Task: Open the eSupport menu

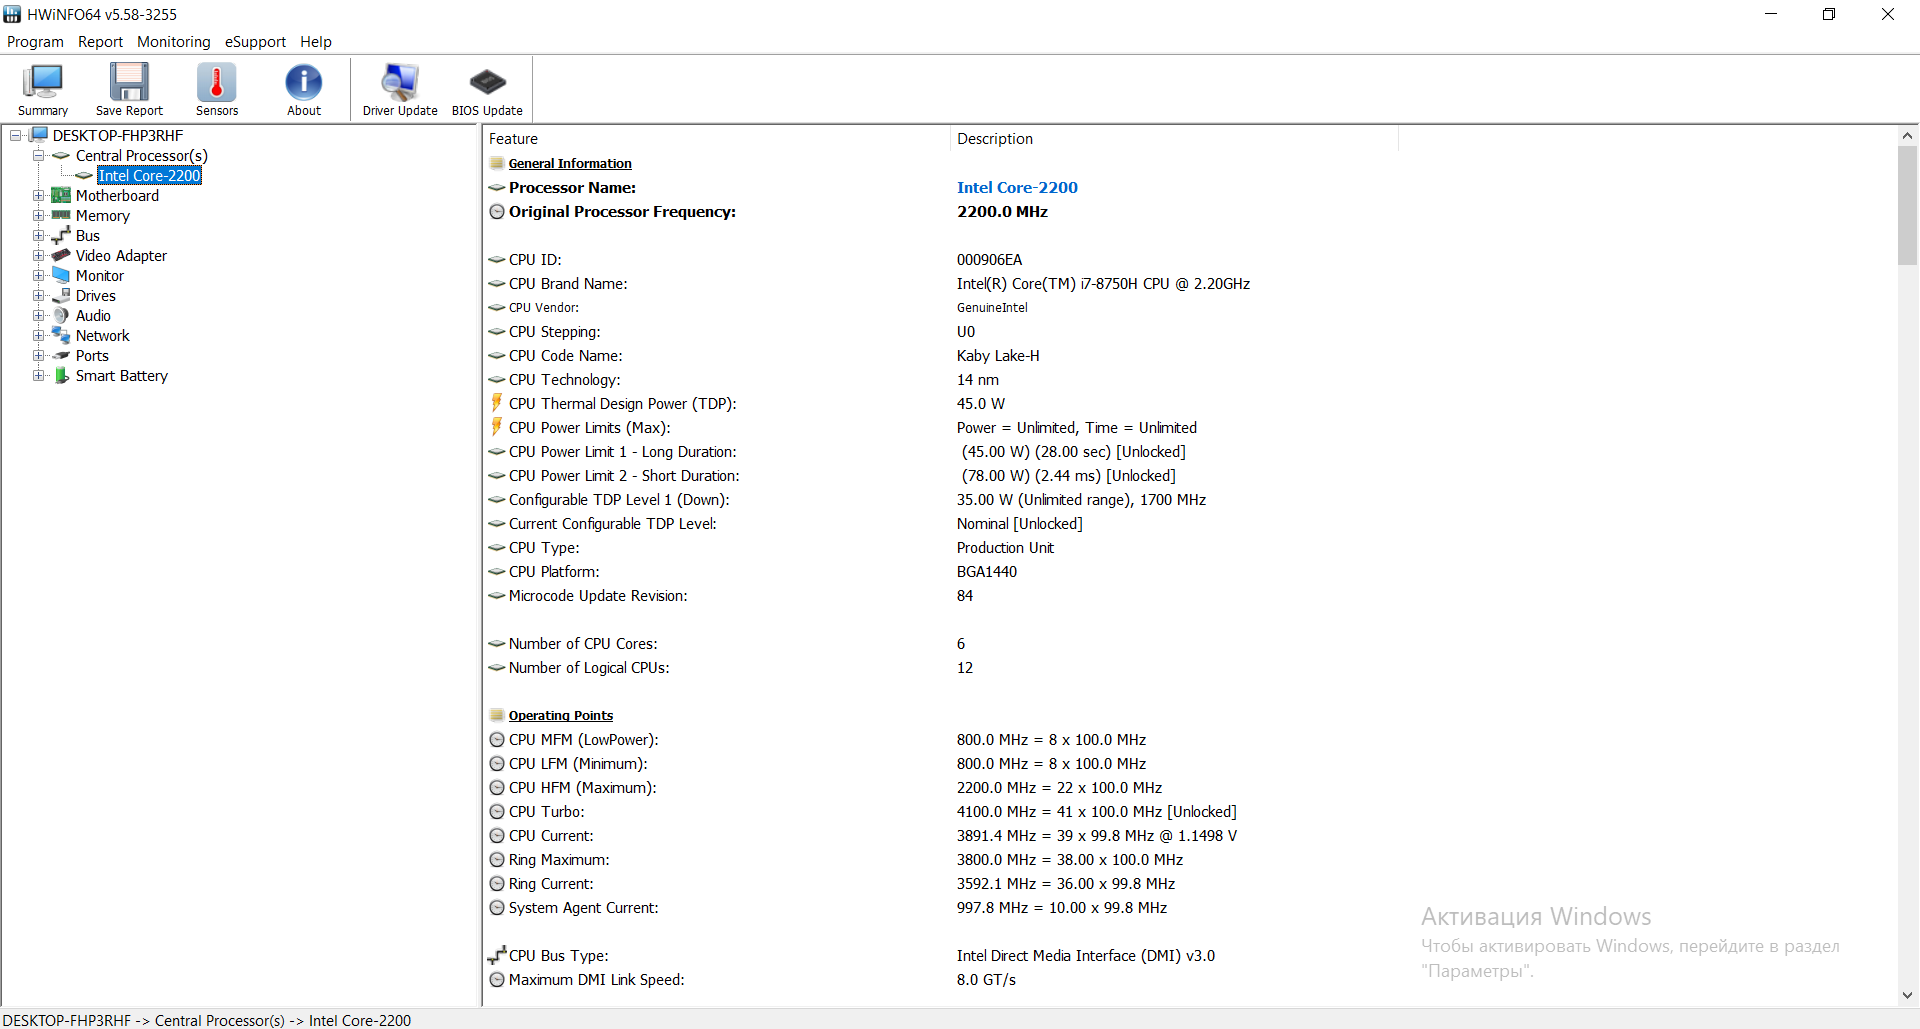Action: coord(255,42)
